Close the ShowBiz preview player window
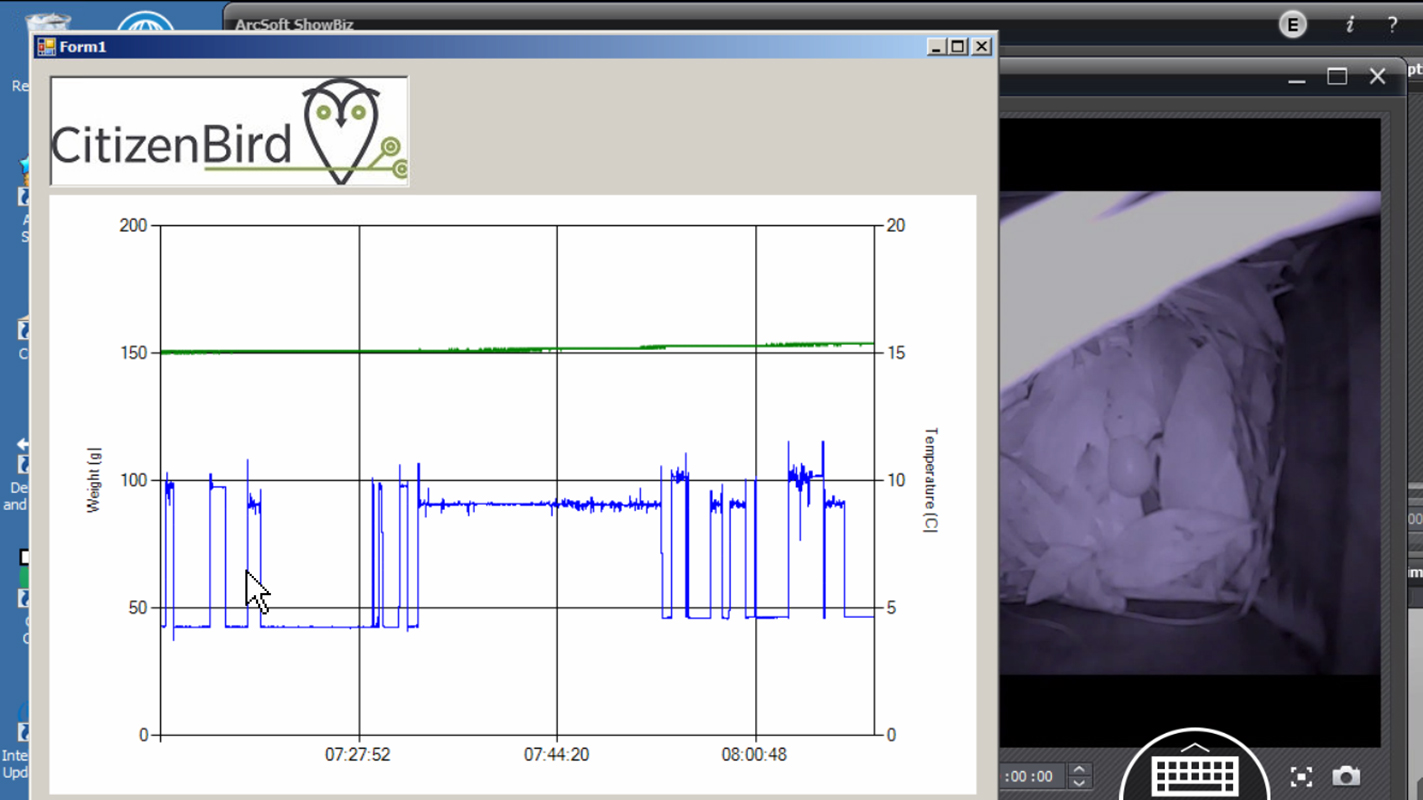Viewport: 1423px width, 800px height. (1377, 77)
